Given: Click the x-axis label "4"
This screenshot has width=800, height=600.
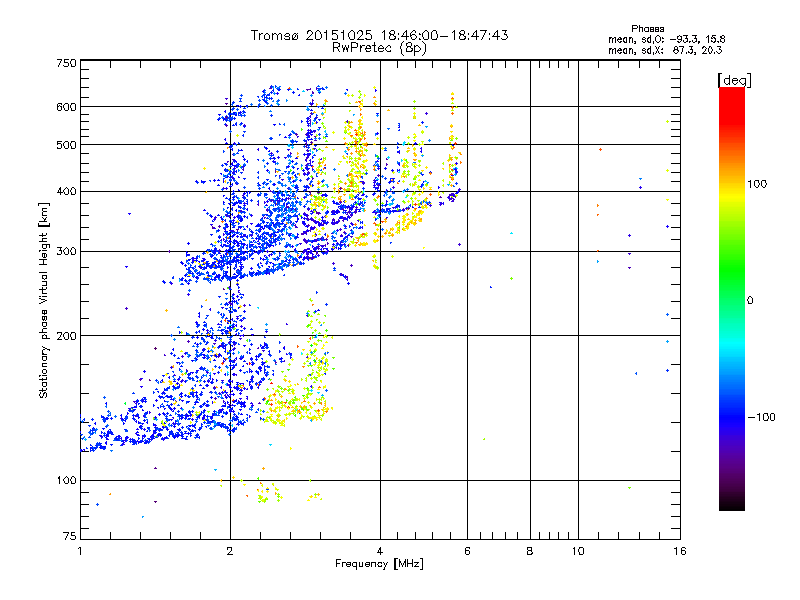Looking at the screenshot, I should click(380, 551).
